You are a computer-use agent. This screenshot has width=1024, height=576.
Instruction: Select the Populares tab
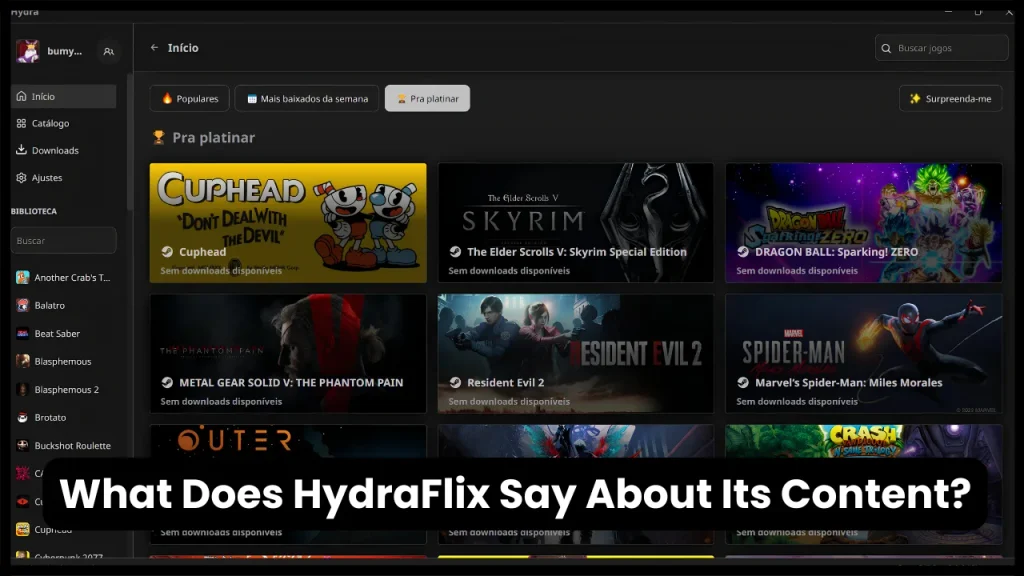pos(189,99)
